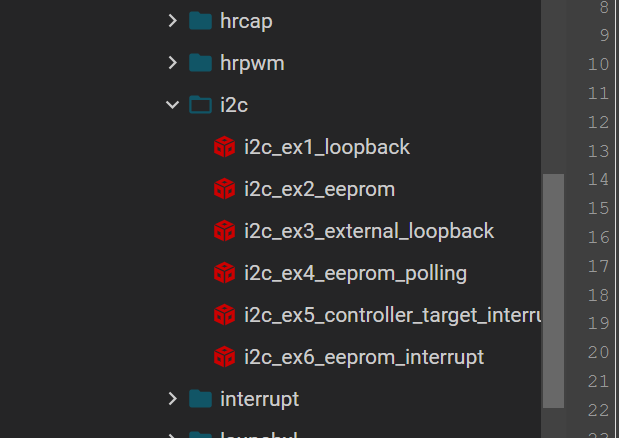Click the open i2c folder icon

pos(201,105)
